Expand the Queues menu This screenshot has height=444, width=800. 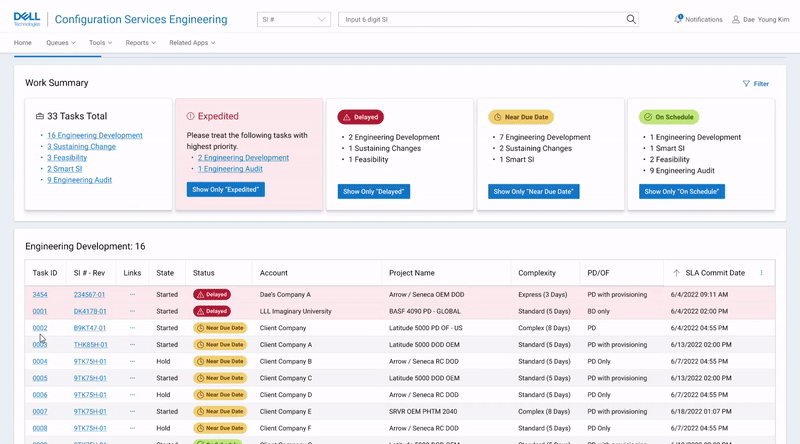point(60,43)
